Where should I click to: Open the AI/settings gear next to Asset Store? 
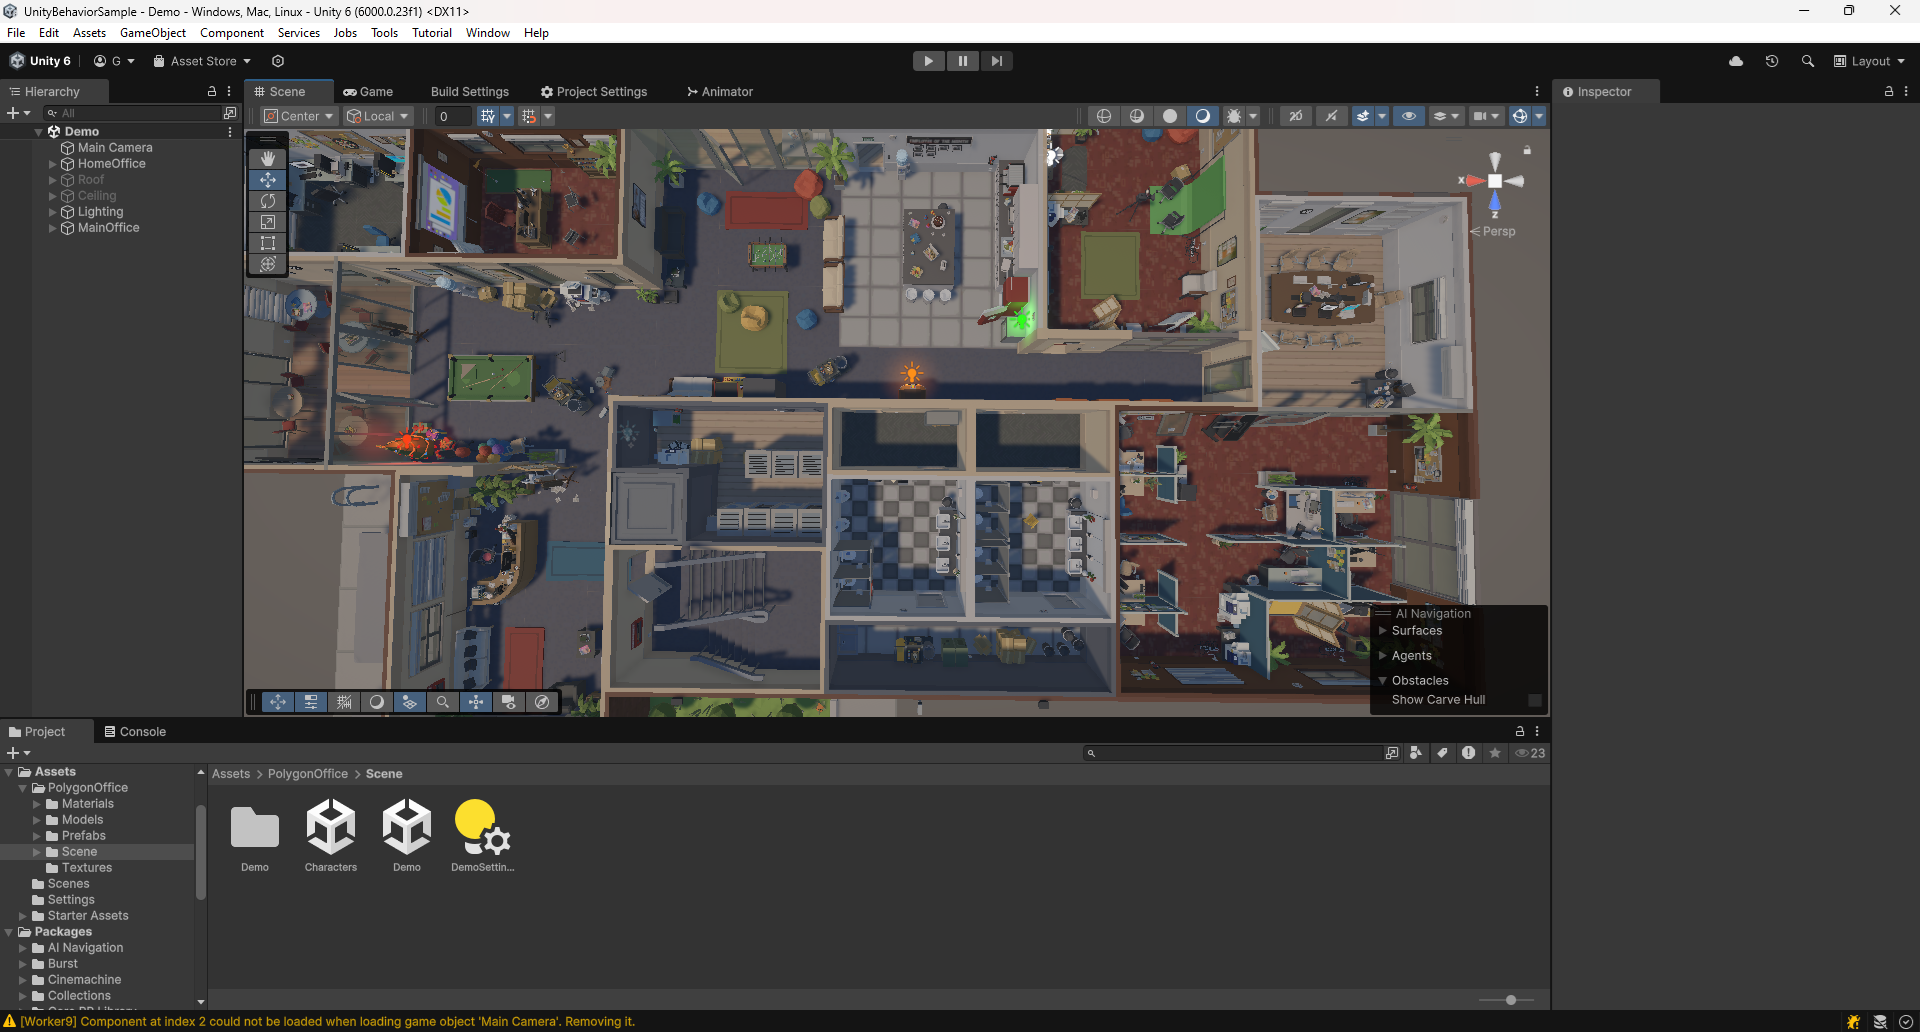[278, 61]
